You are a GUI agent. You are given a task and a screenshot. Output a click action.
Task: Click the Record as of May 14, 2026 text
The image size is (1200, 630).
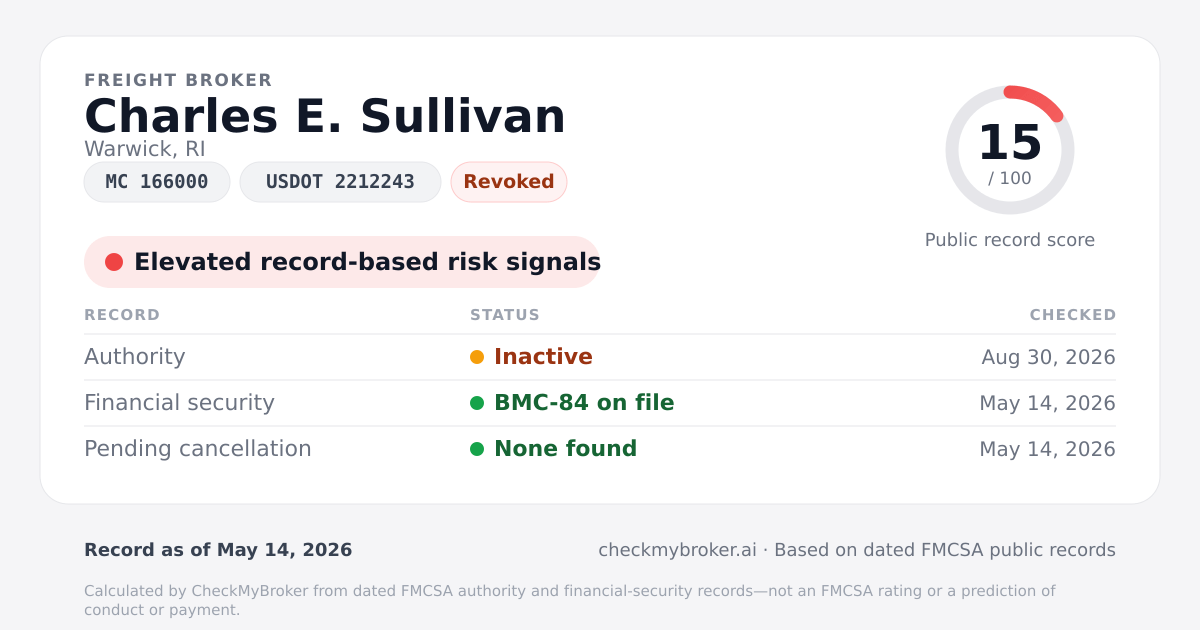[x=218, y=550]
